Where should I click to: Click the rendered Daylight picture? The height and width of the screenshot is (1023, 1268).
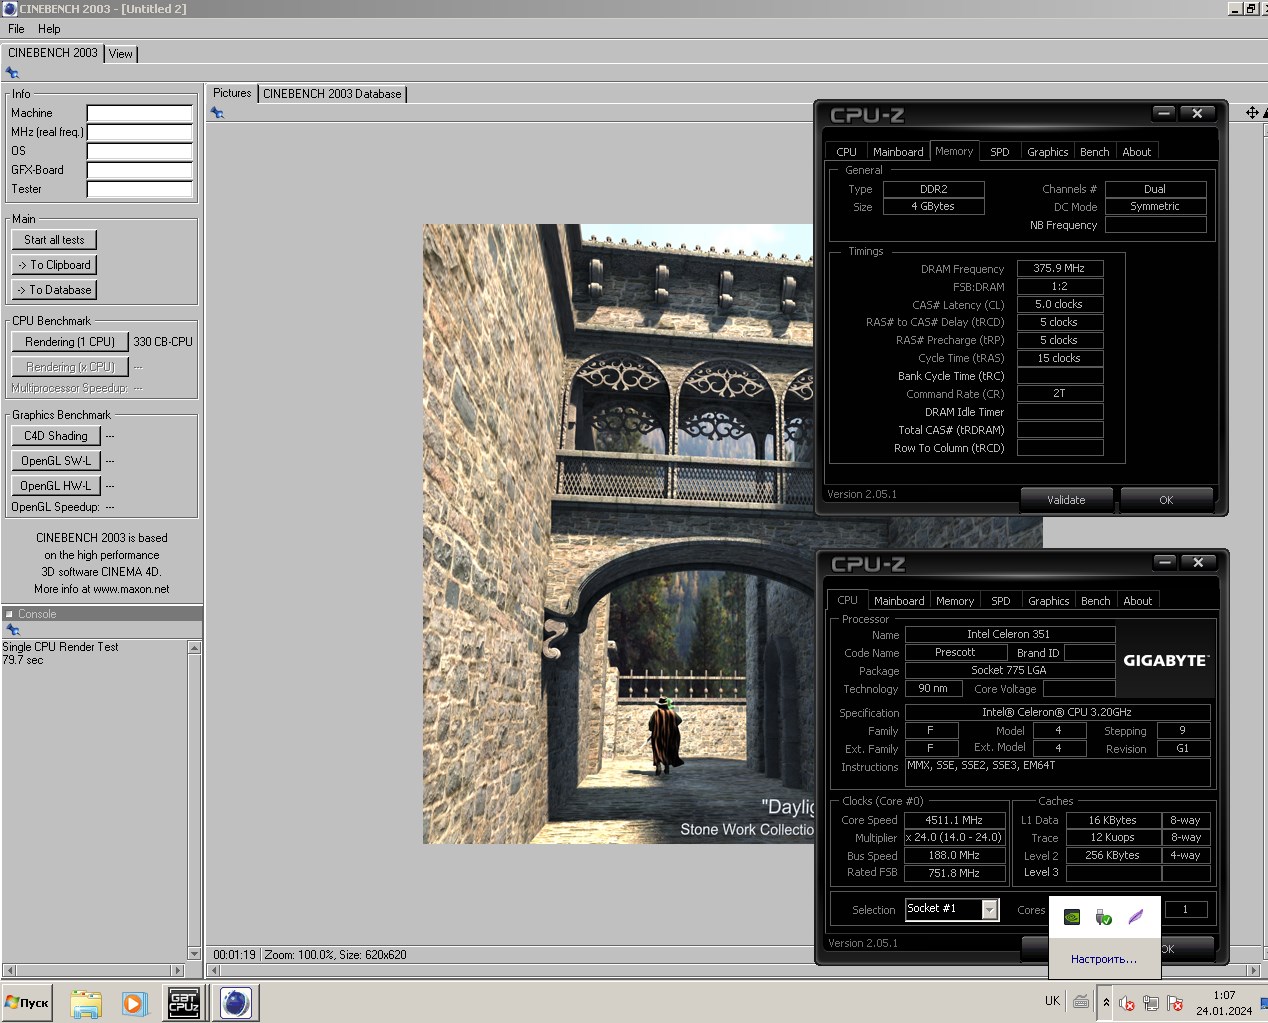pyautogui.click(x=618, y=534)
